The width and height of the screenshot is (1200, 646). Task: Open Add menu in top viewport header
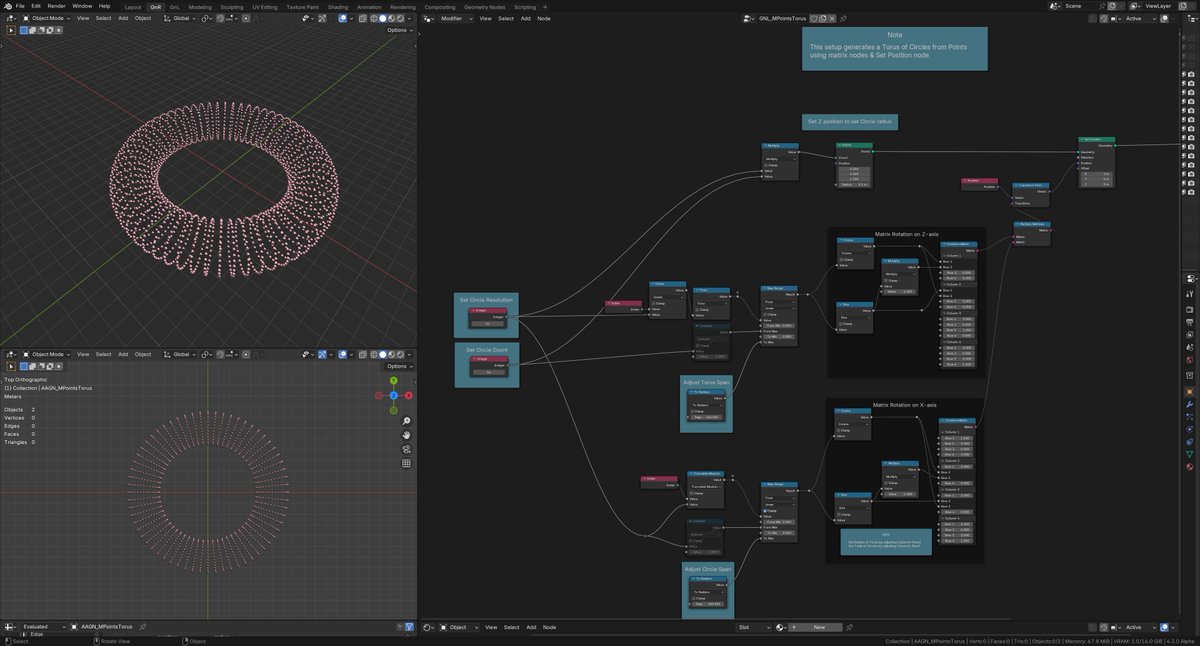click(123, 18)
